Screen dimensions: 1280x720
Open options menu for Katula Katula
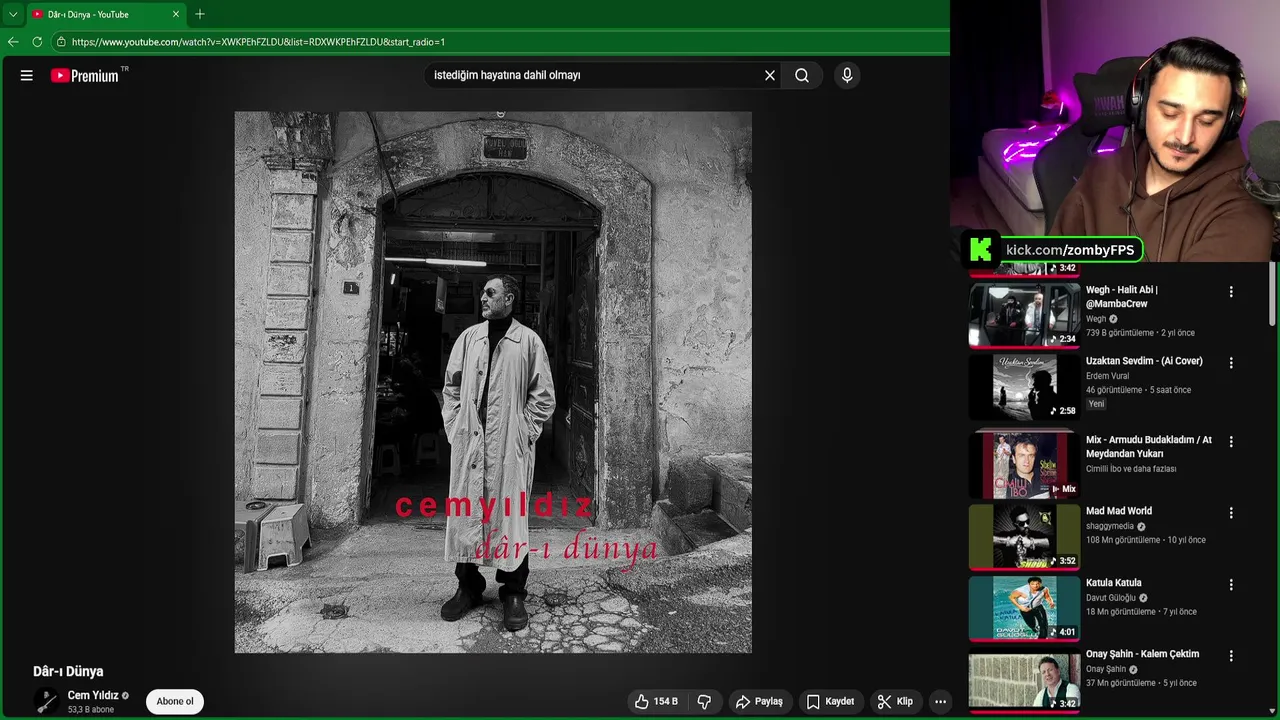1231,585
